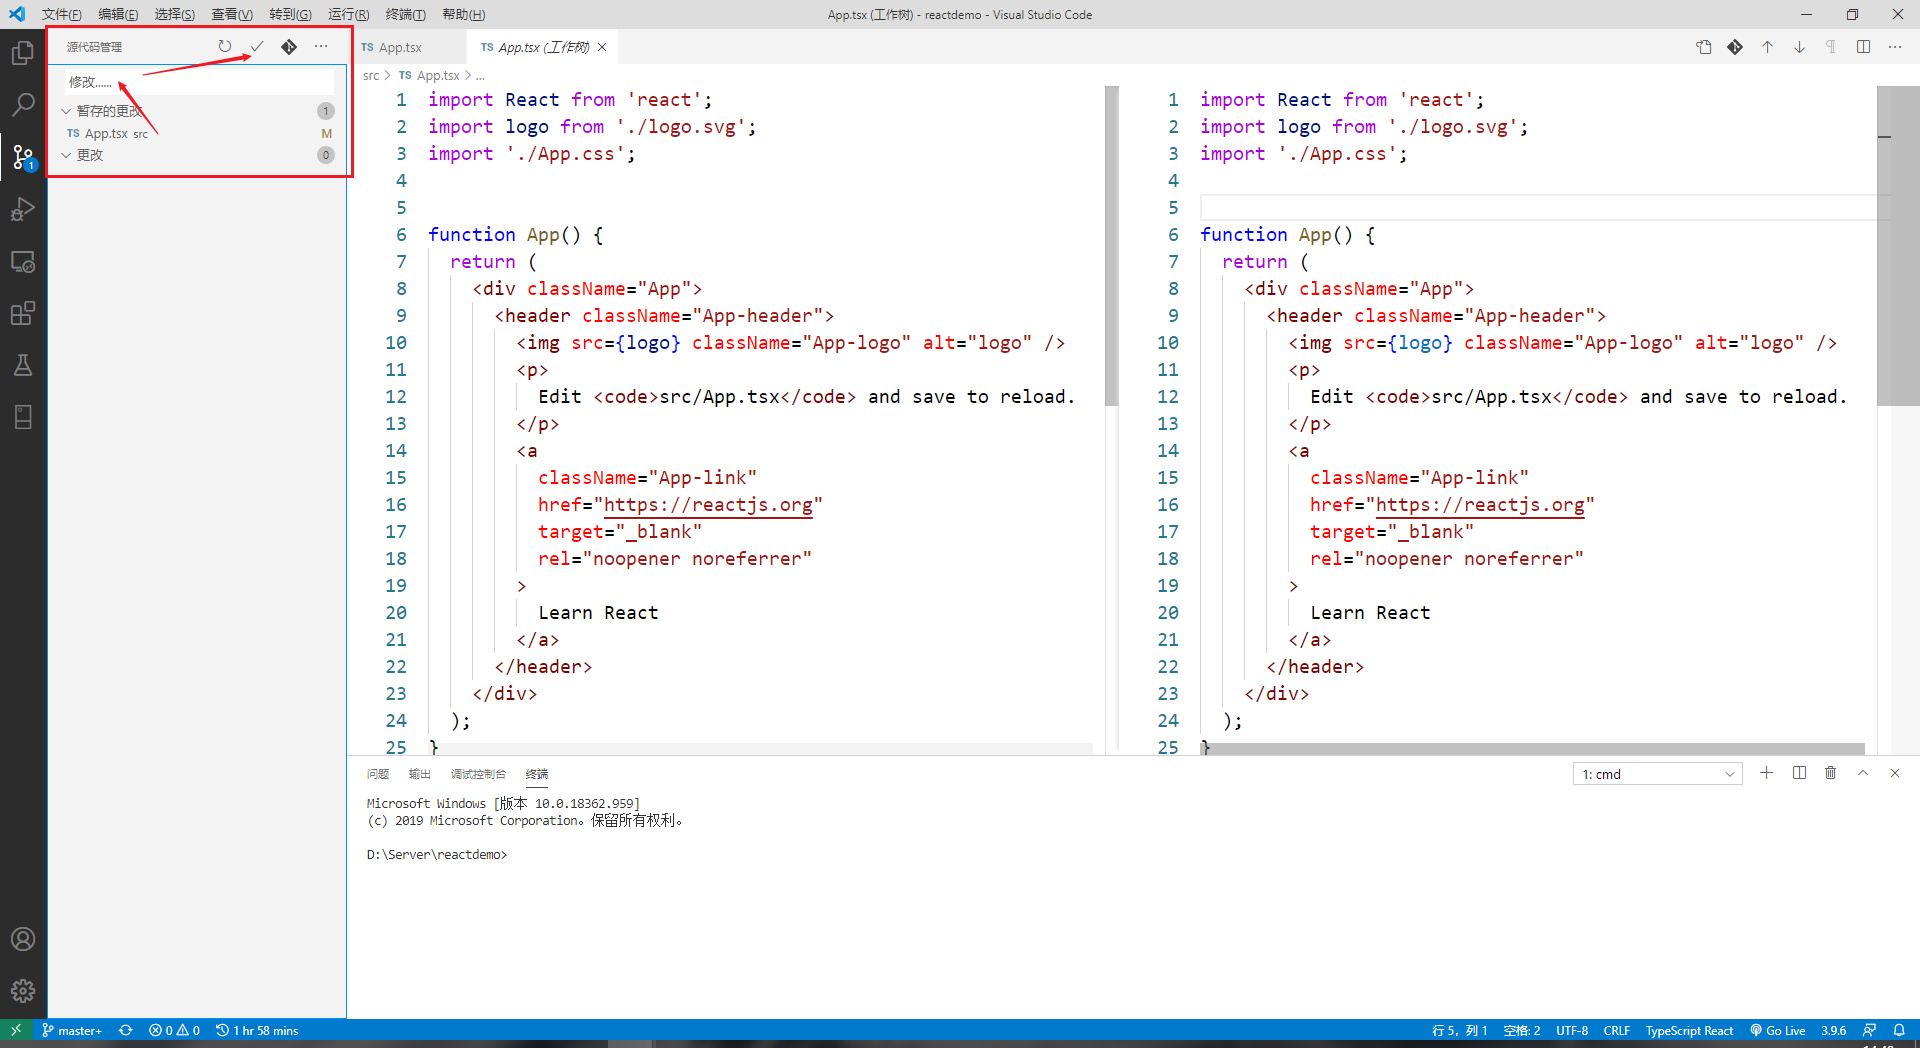Click the commit checkmark in source control
This screenshot has width=1920, height=1048.
click(257, 47)
